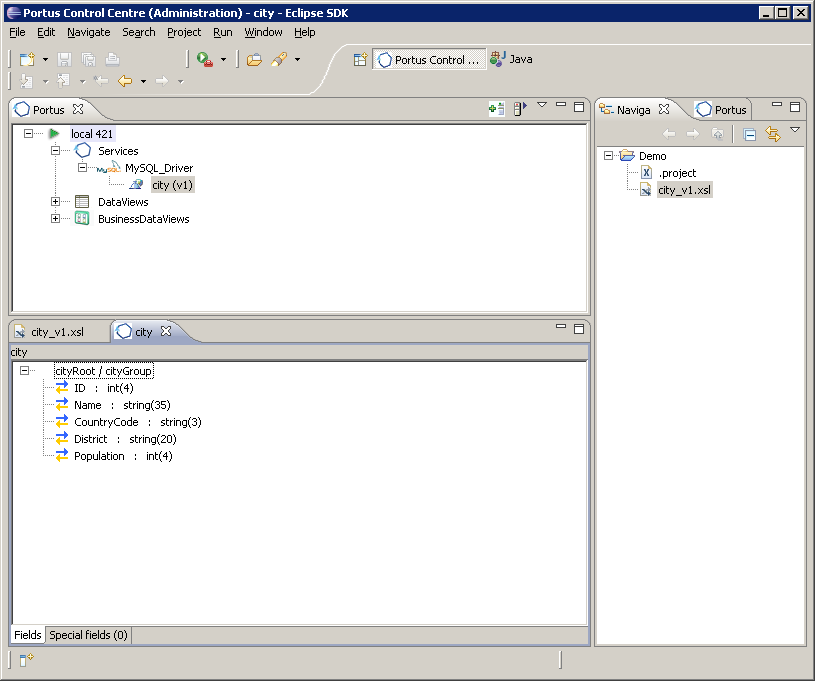Select the local 421 server entry
Screen dimensions: 815x681
point(91,134)
